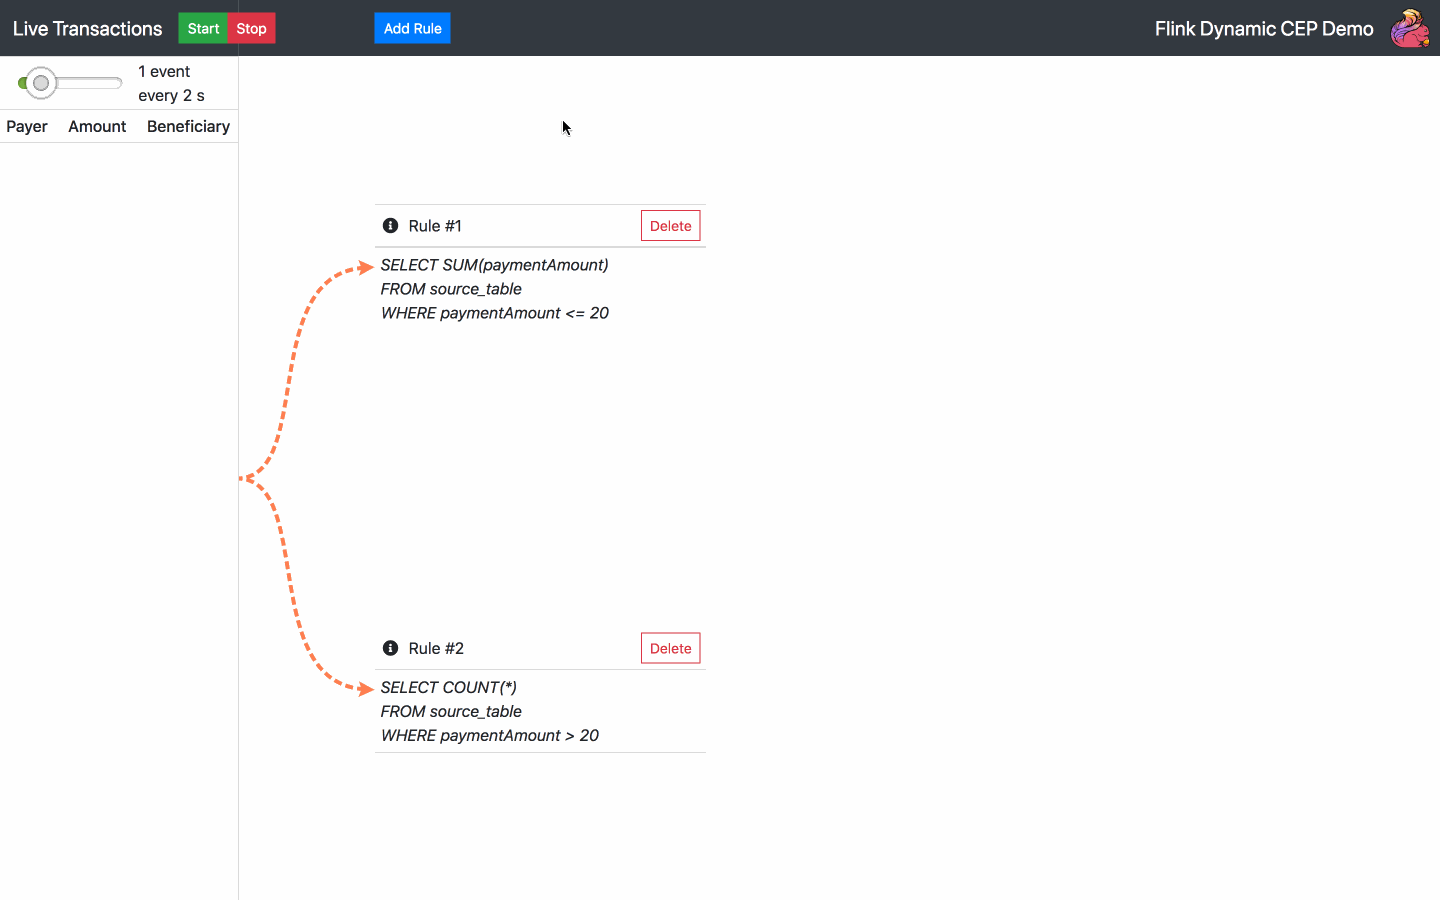Click the Amount column header
Image resolution: width=1440 pixels, height=900 pixels.
point(97,126)
